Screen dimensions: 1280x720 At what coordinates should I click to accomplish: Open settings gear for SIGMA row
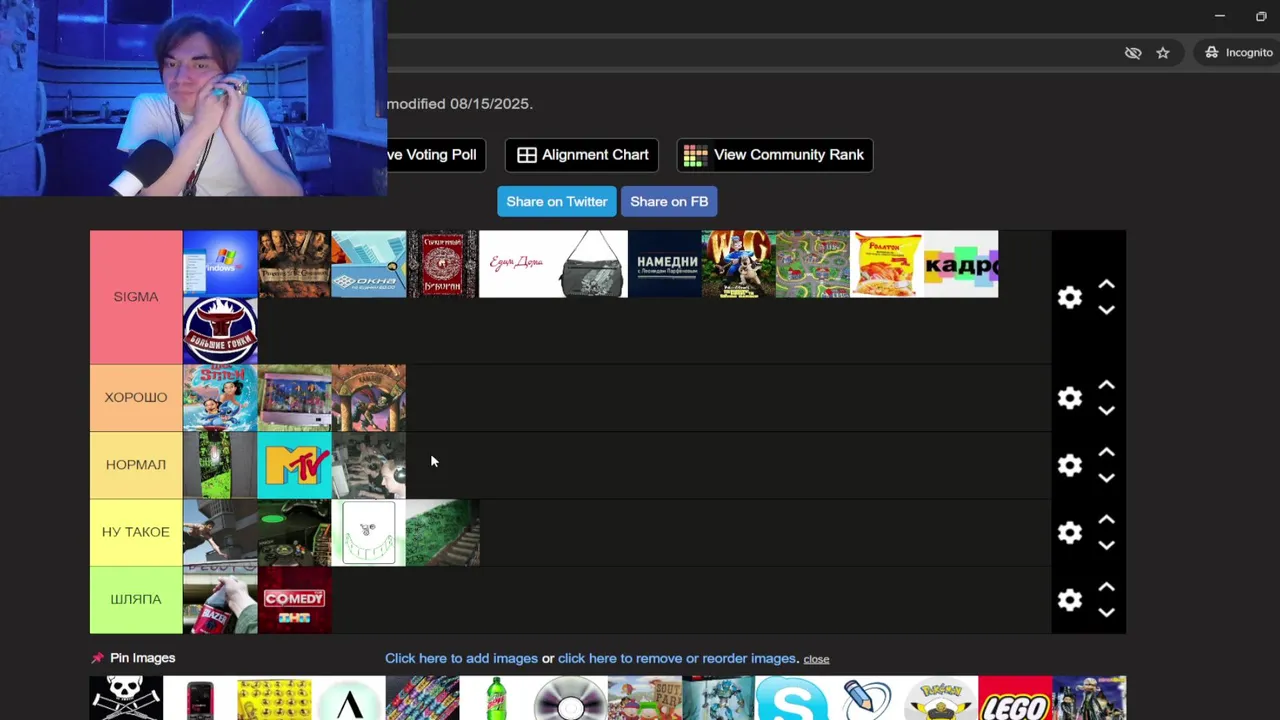1070,297
